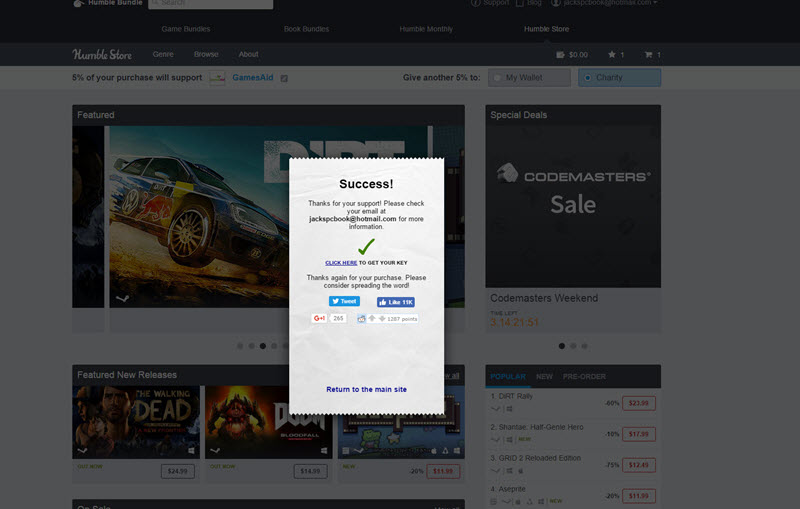Select the first Special Deals carousel dot
The image size is (800, 509).
click(x=562, y=346)
